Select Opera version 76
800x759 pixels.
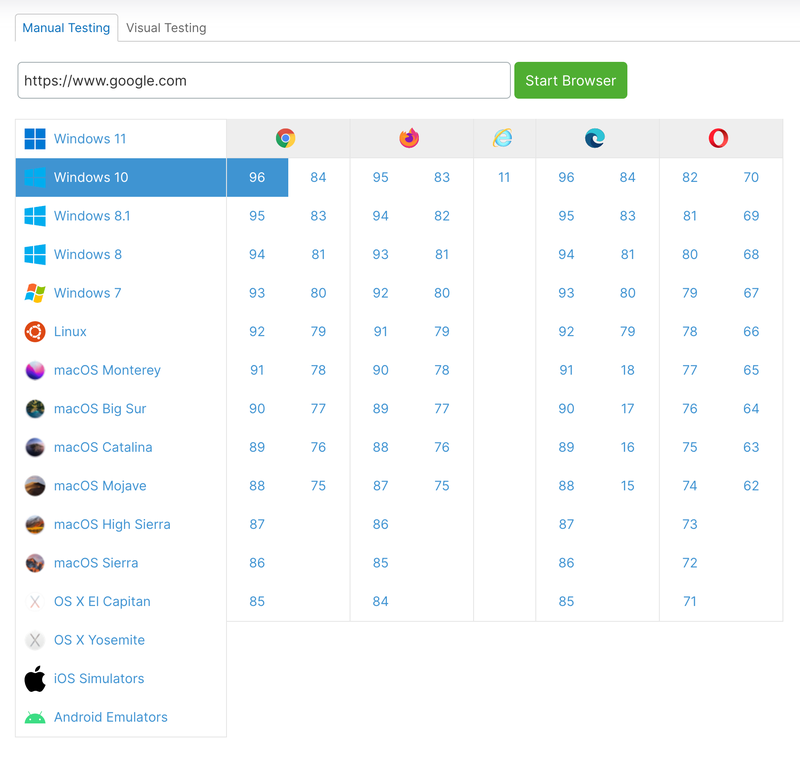point(690,409)
